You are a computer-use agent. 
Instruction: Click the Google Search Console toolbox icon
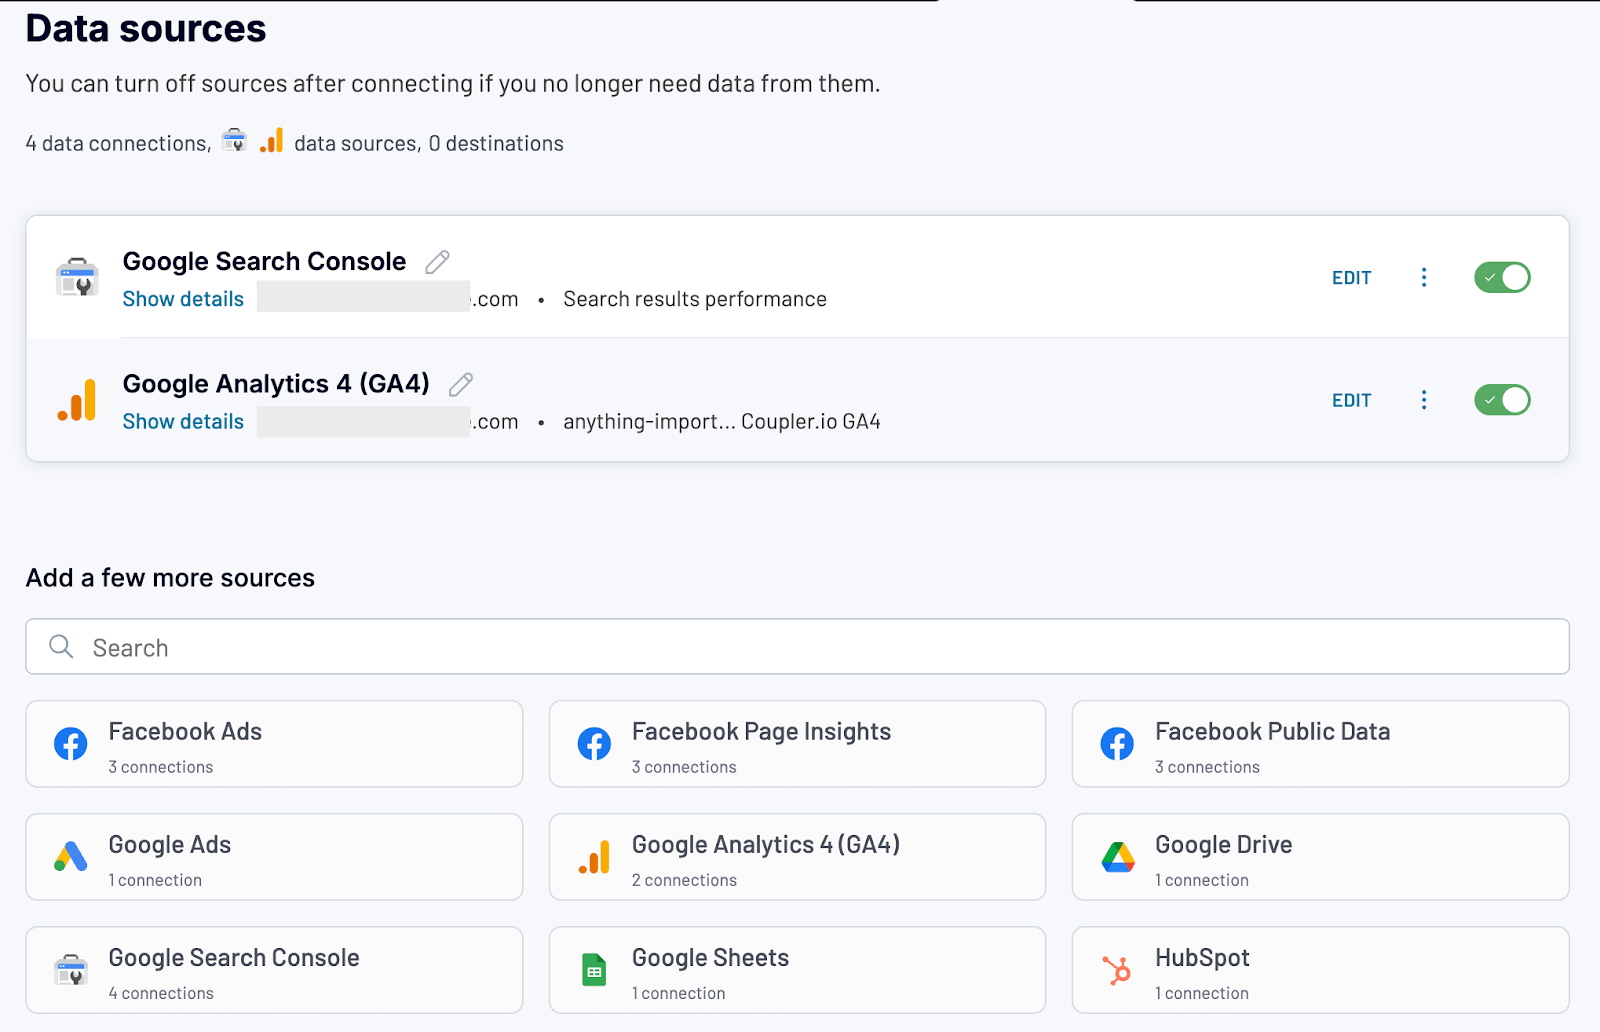tap(77, 278)
